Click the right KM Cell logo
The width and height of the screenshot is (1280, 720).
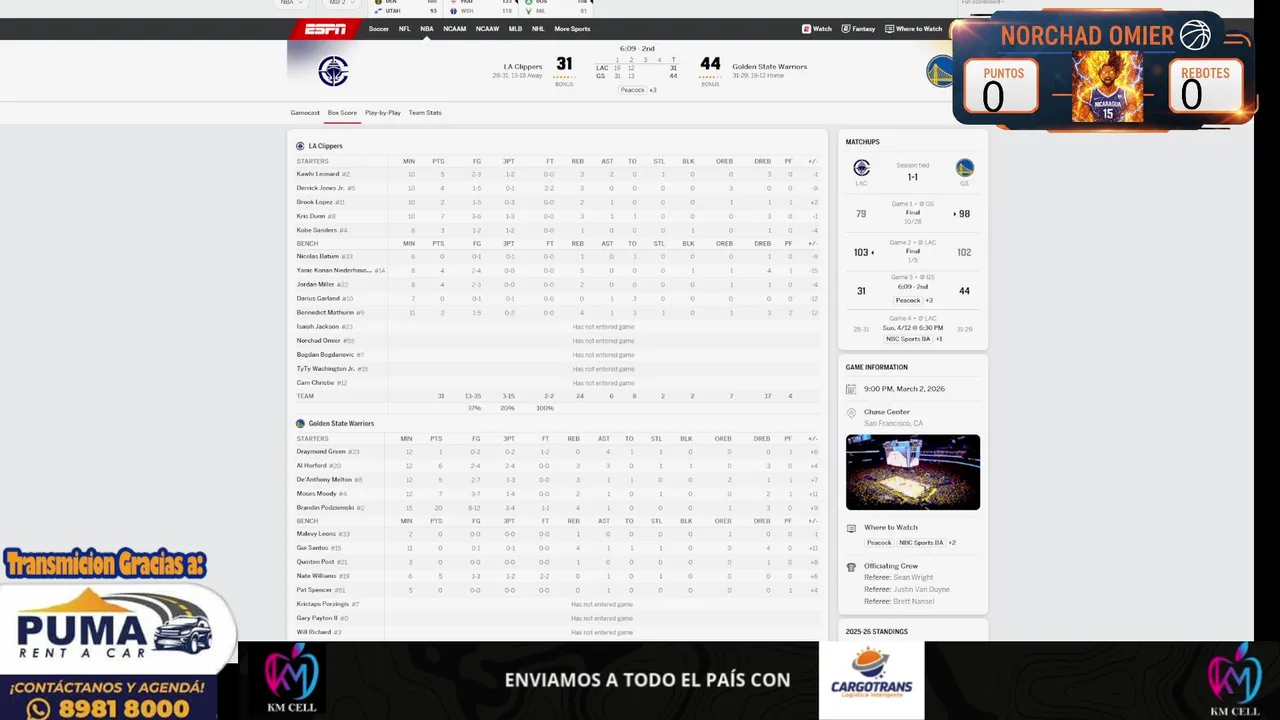click(1235, 680)
